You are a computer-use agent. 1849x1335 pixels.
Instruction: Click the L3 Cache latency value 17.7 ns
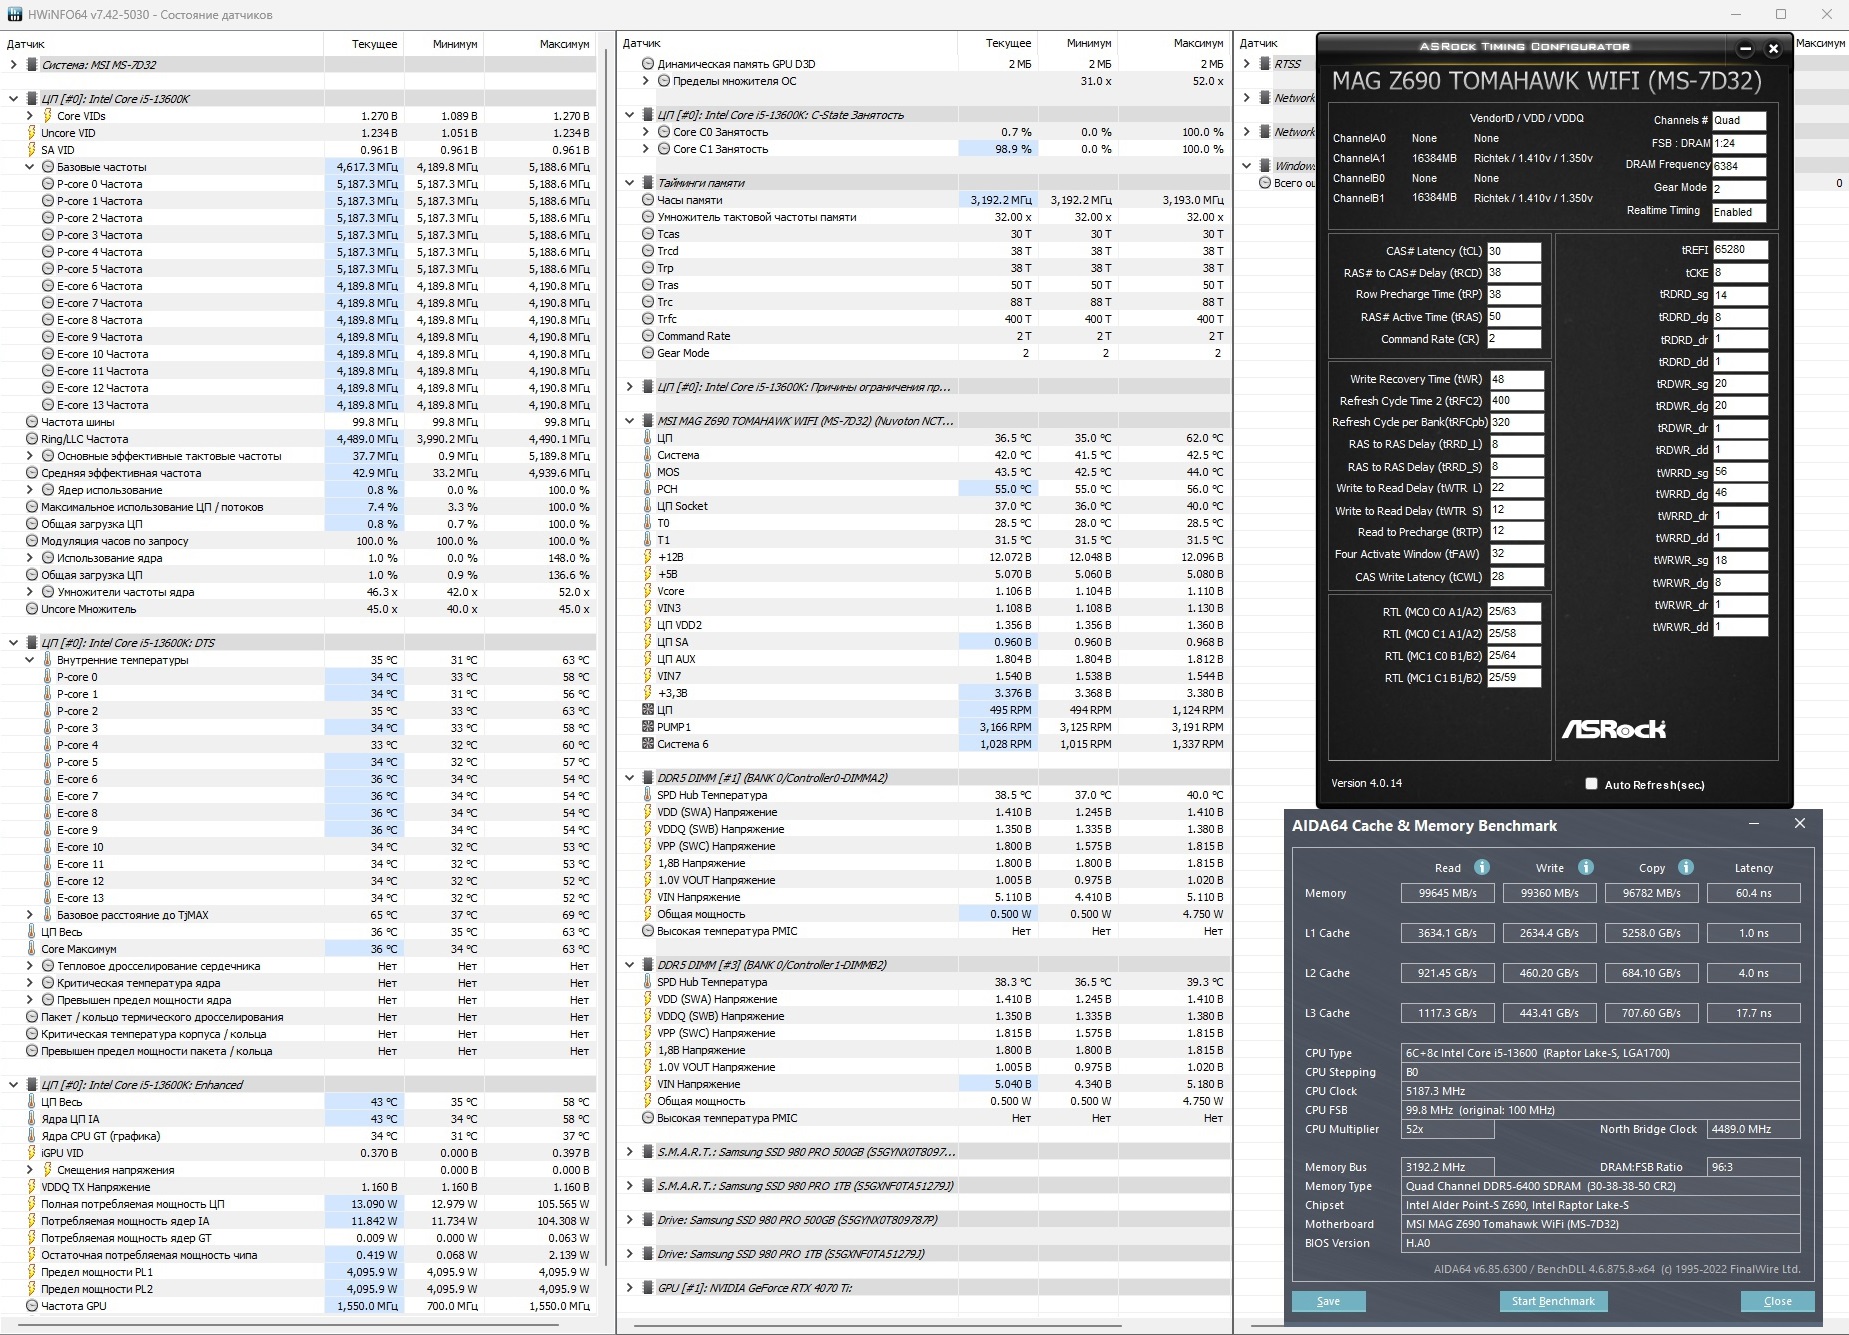[1753, 1013]
